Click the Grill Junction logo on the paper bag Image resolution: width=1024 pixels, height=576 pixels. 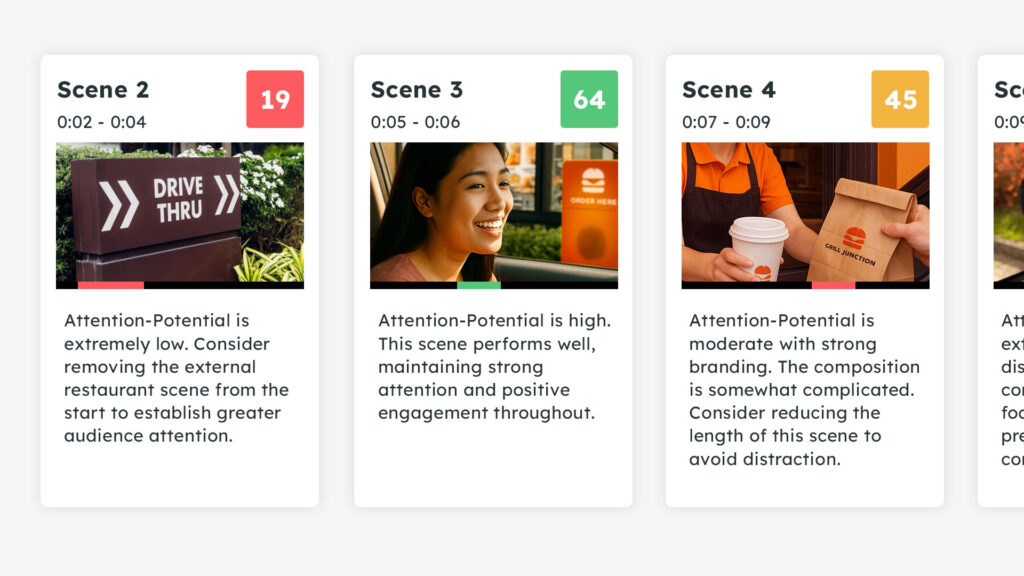(853, 239)
